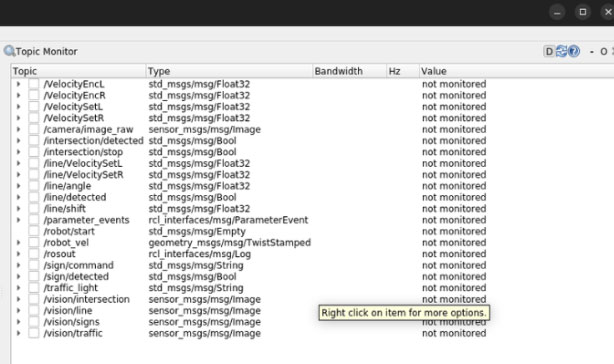Click the reload/refresh plugin icon
Screen dimensions: 614x364
562,51
